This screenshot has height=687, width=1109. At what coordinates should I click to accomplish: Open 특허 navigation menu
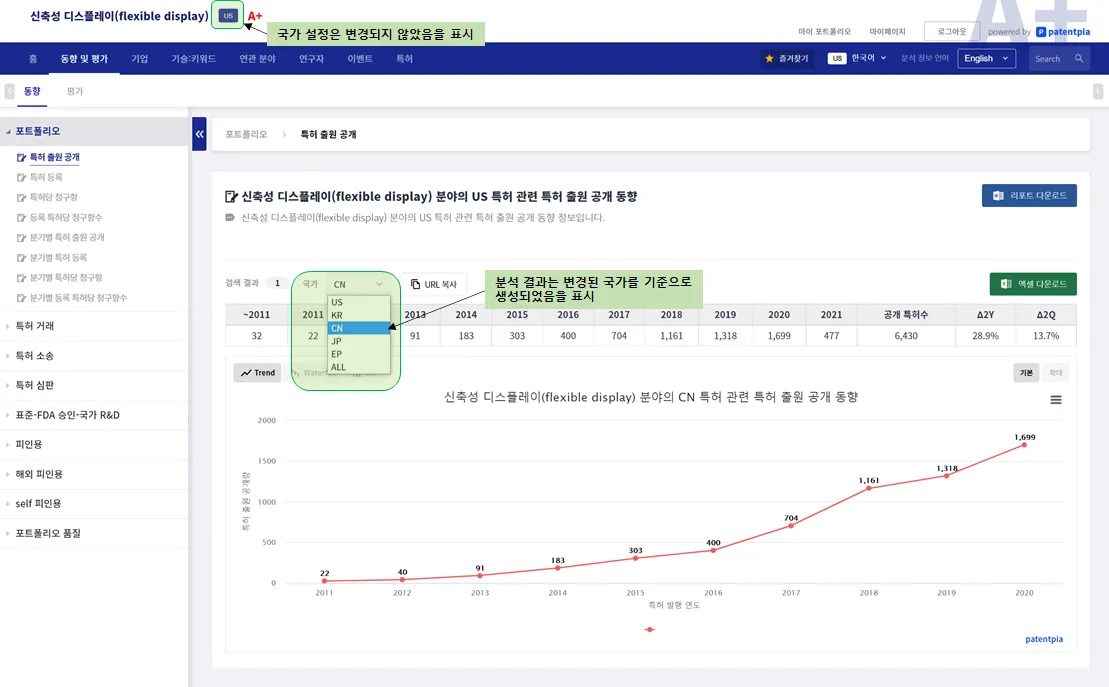tap(404, 59)
